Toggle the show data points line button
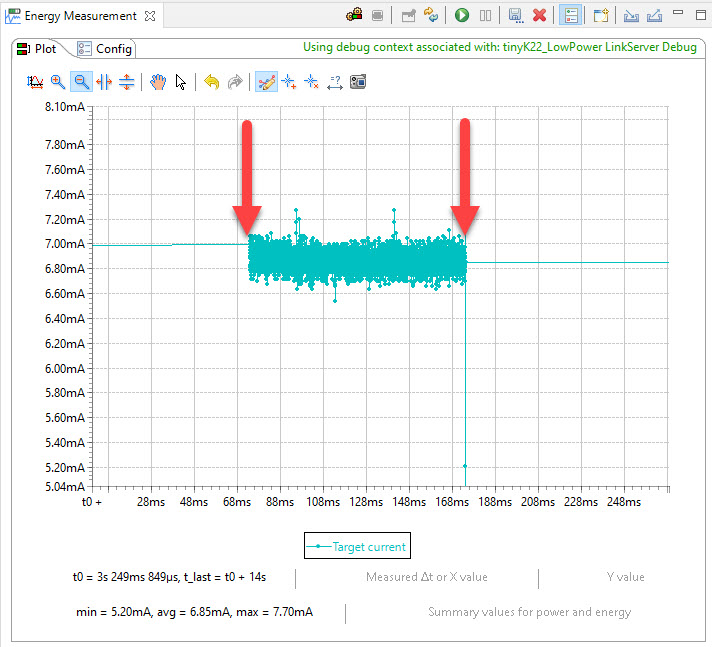The image size is (712, 647). (266, 82)
